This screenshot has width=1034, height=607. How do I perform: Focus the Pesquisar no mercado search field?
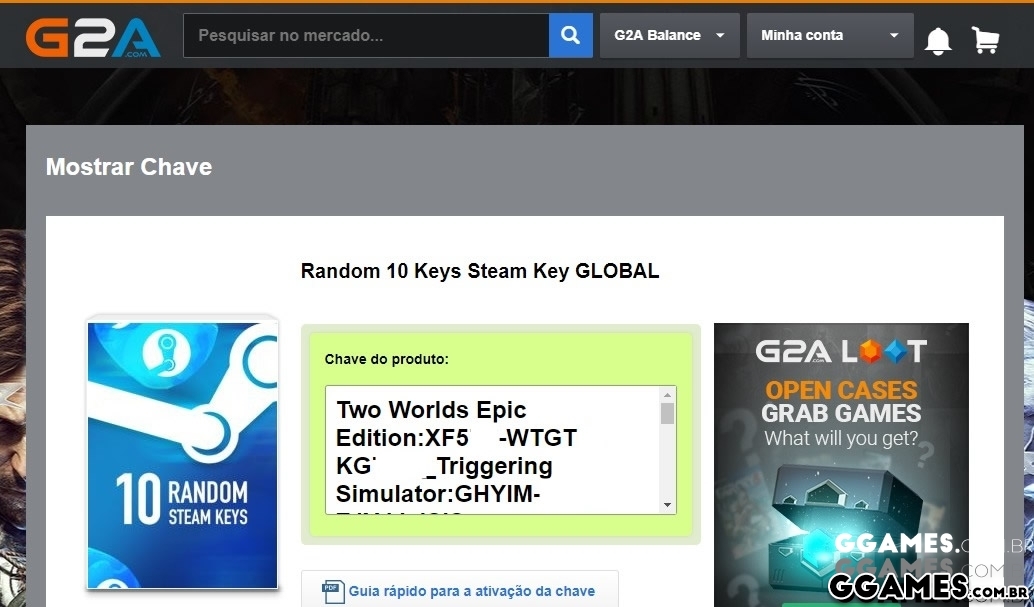click(x=366, y=35)
